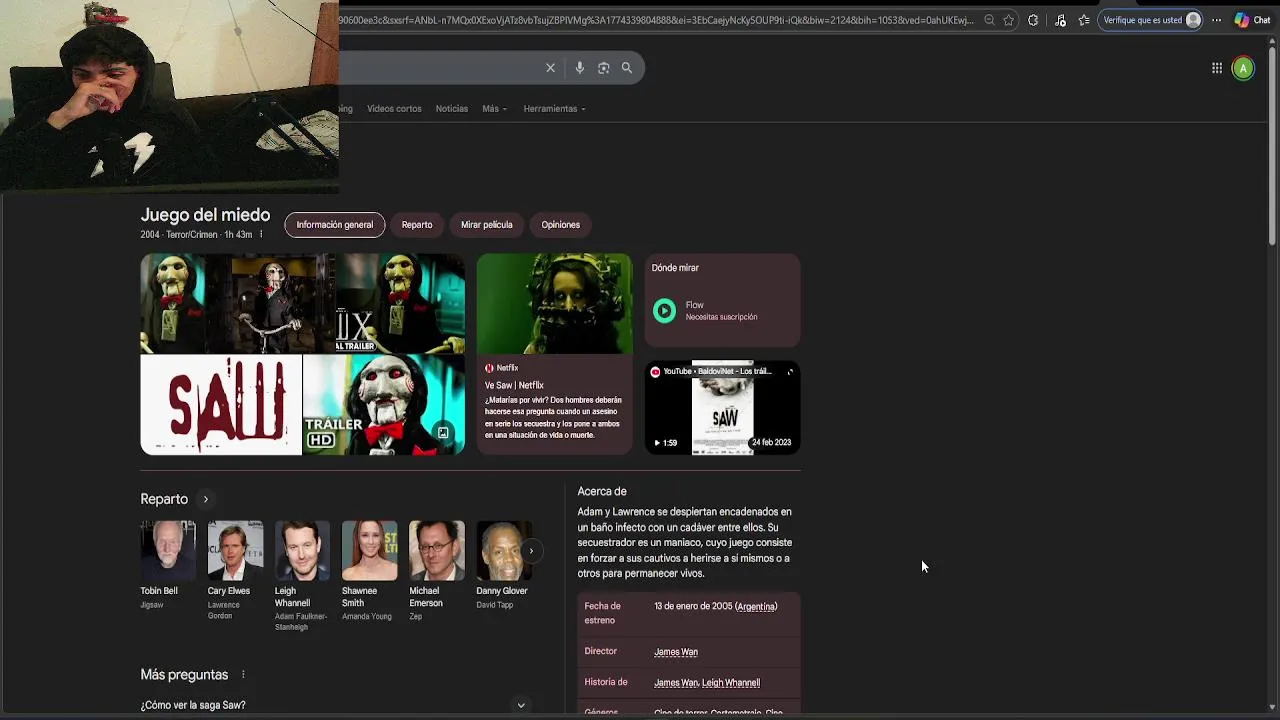This screenshot has width=1280, height=720.
Task: Switch to the Reparto chip
Action: pyautogui.click(x=417, y=225)
